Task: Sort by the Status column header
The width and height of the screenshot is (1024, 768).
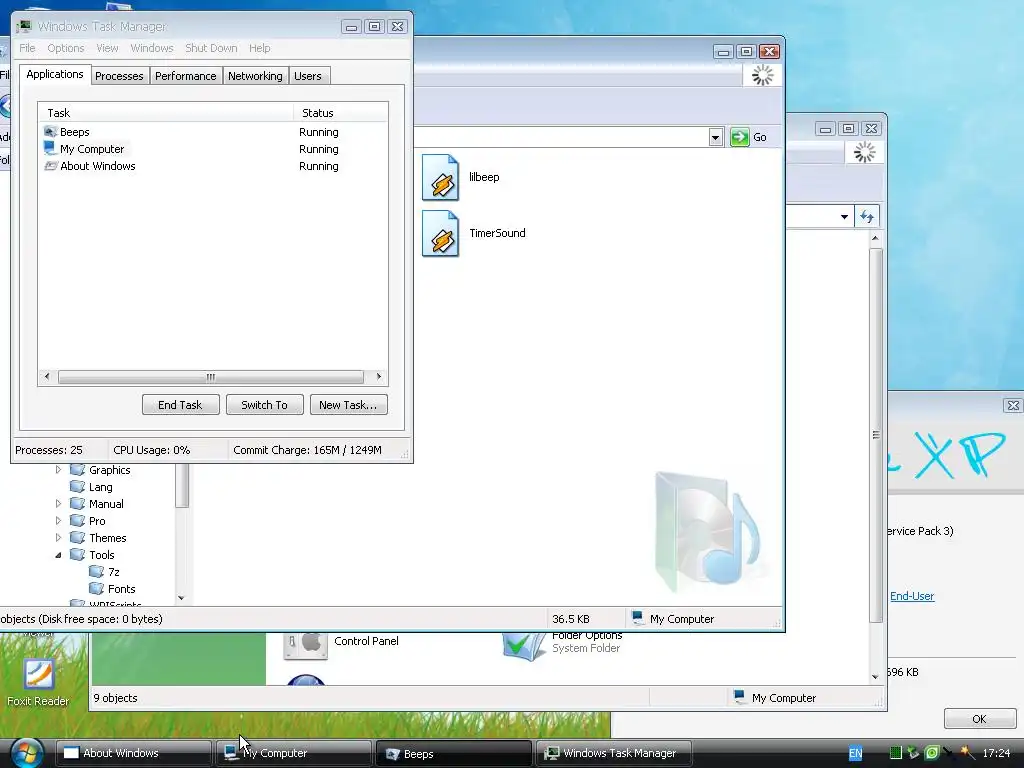Action: pos(341,113)
